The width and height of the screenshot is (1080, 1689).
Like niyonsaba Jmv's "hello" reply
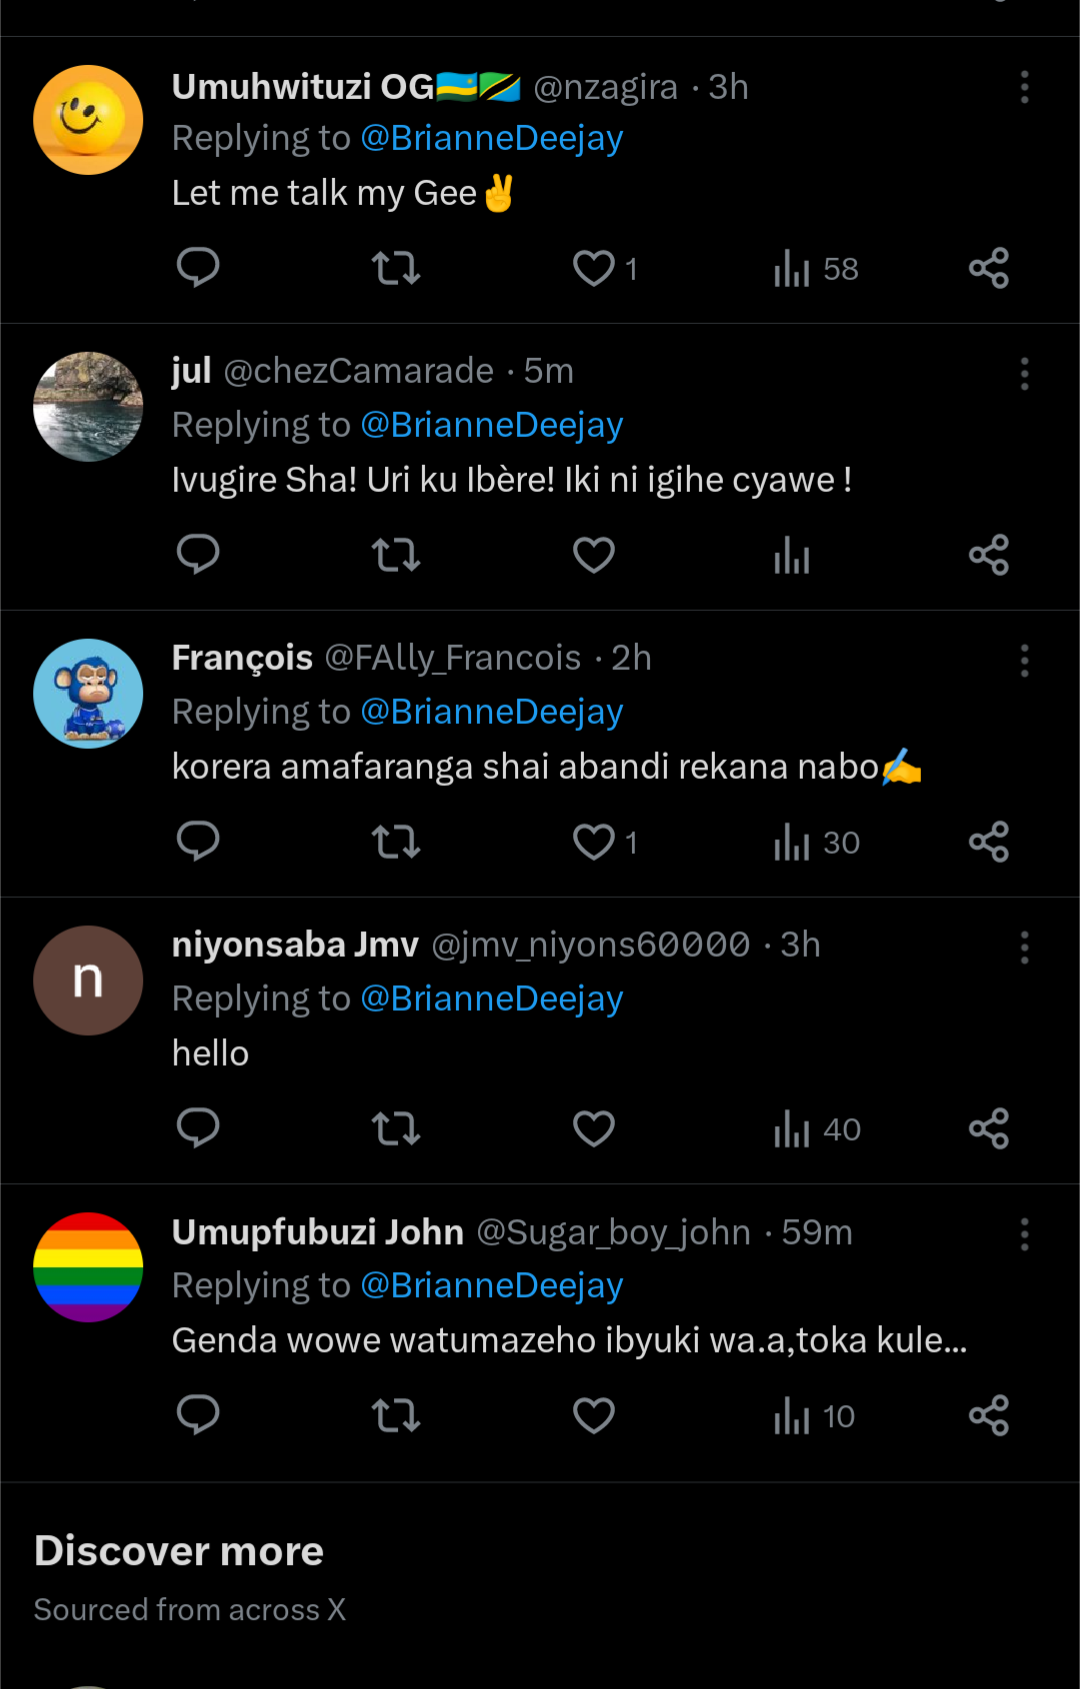coord(594,1129)
